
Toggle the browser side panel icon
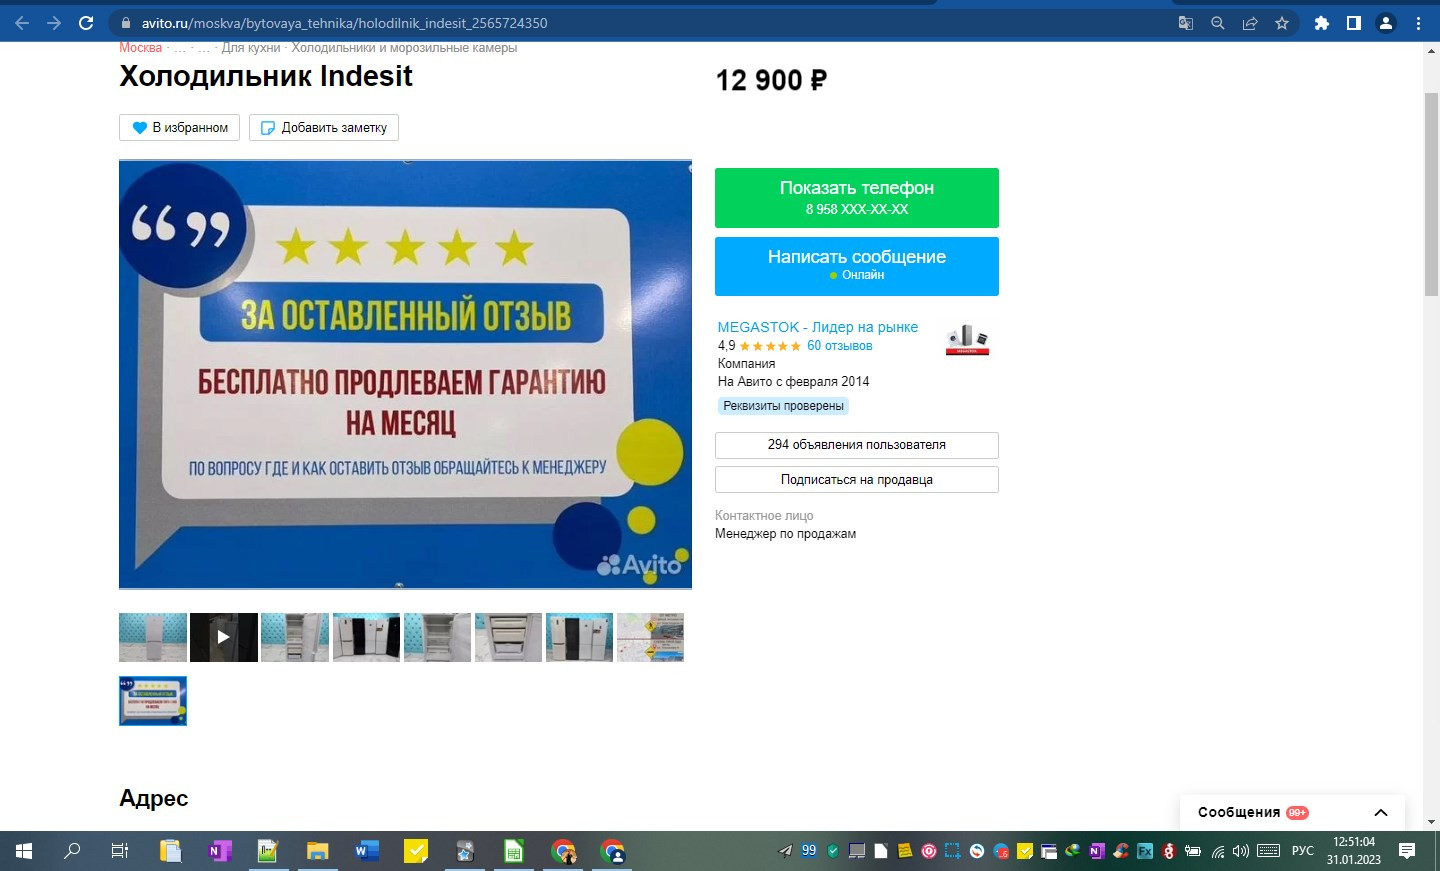[1354, 23]
